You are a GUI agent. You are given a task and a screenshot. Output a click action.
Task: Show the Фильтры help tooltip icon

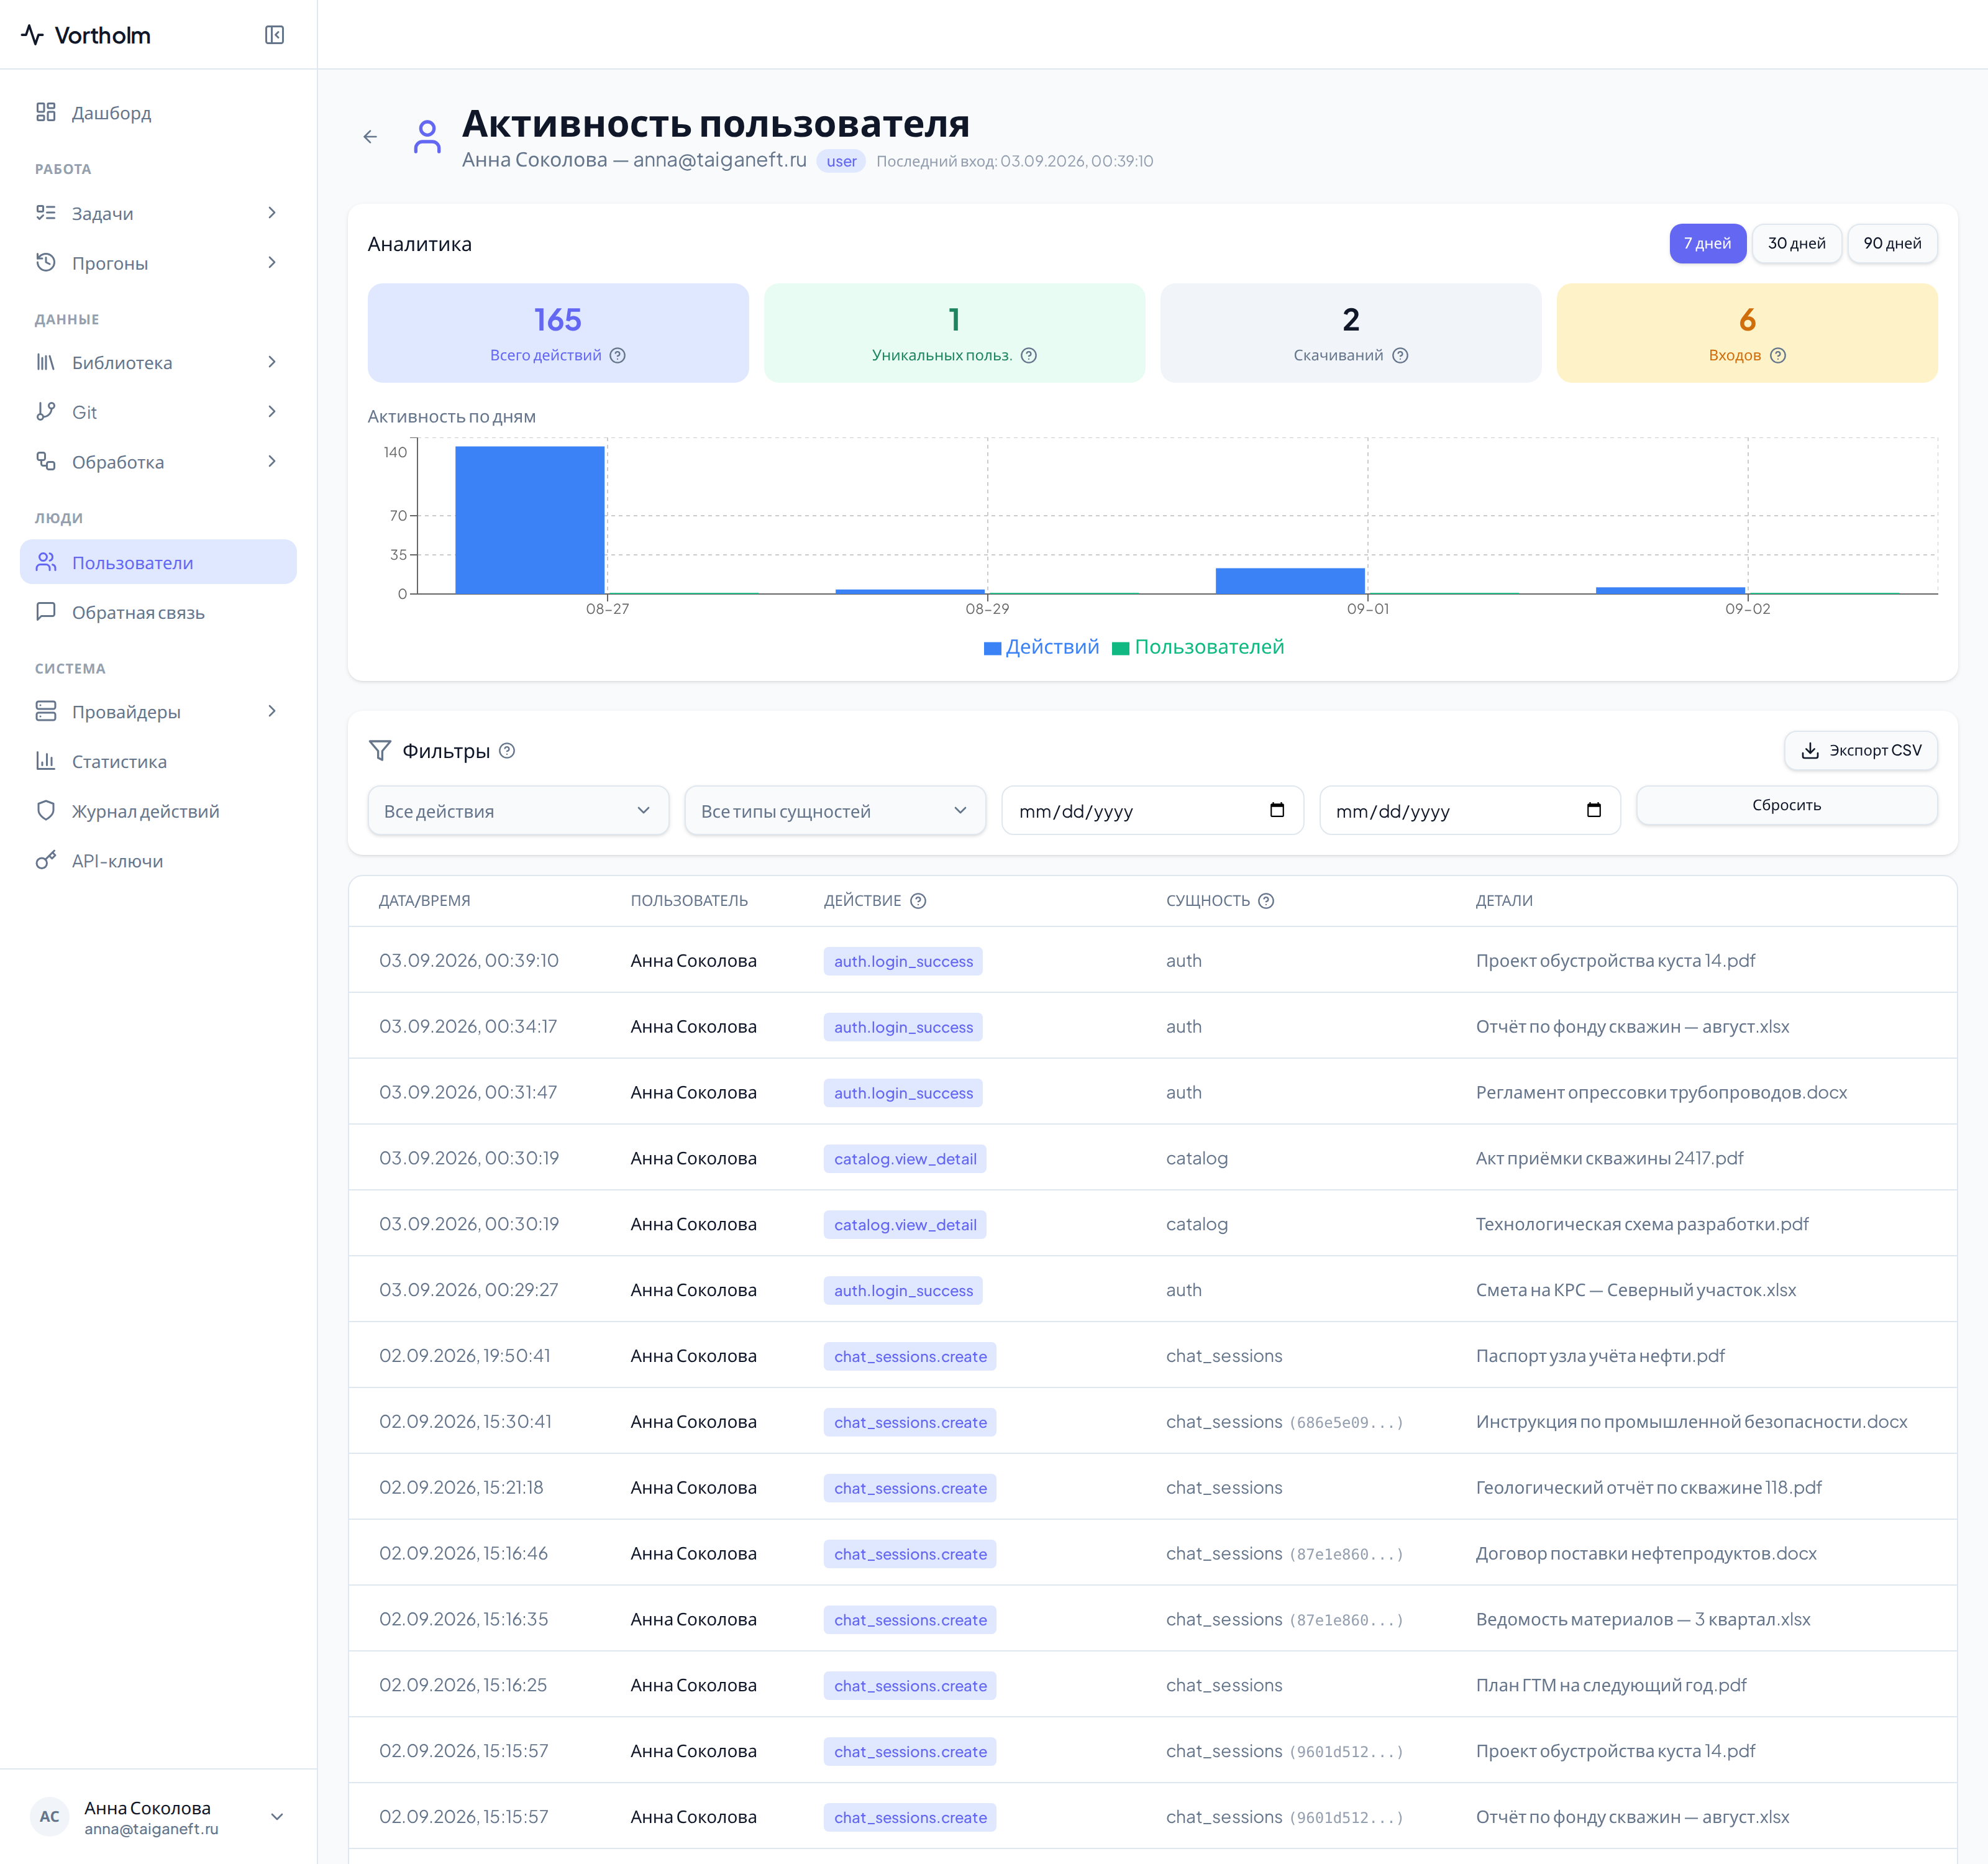(x=507, y=751)
